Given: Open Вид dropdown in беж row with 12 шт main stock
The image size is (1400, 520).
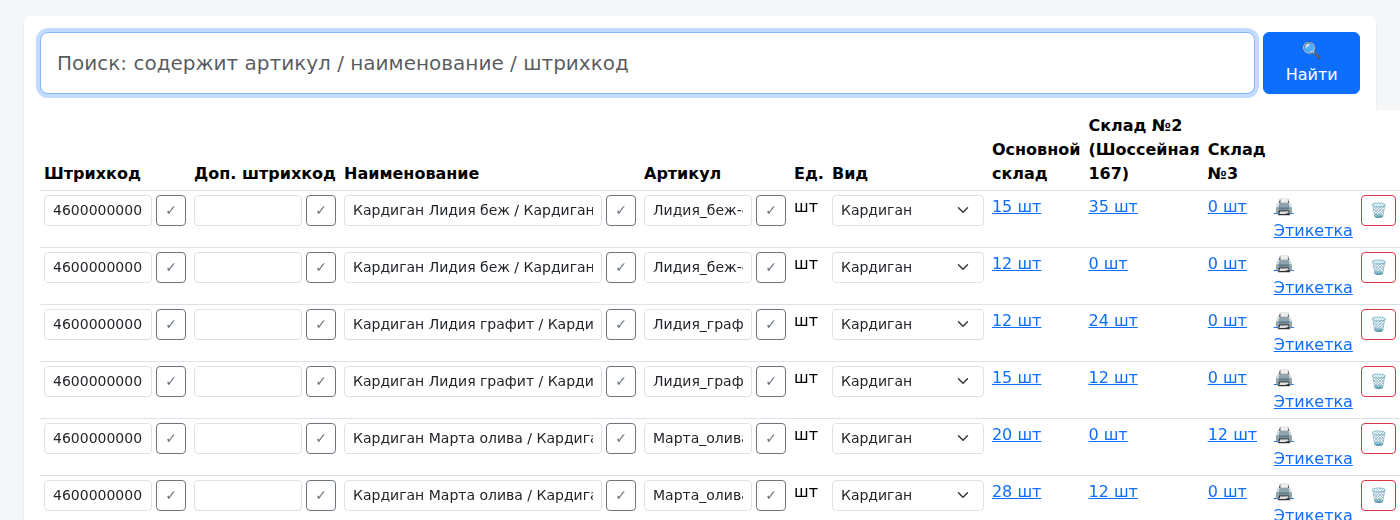Looking at the screenshot, I should click(907, 268).
